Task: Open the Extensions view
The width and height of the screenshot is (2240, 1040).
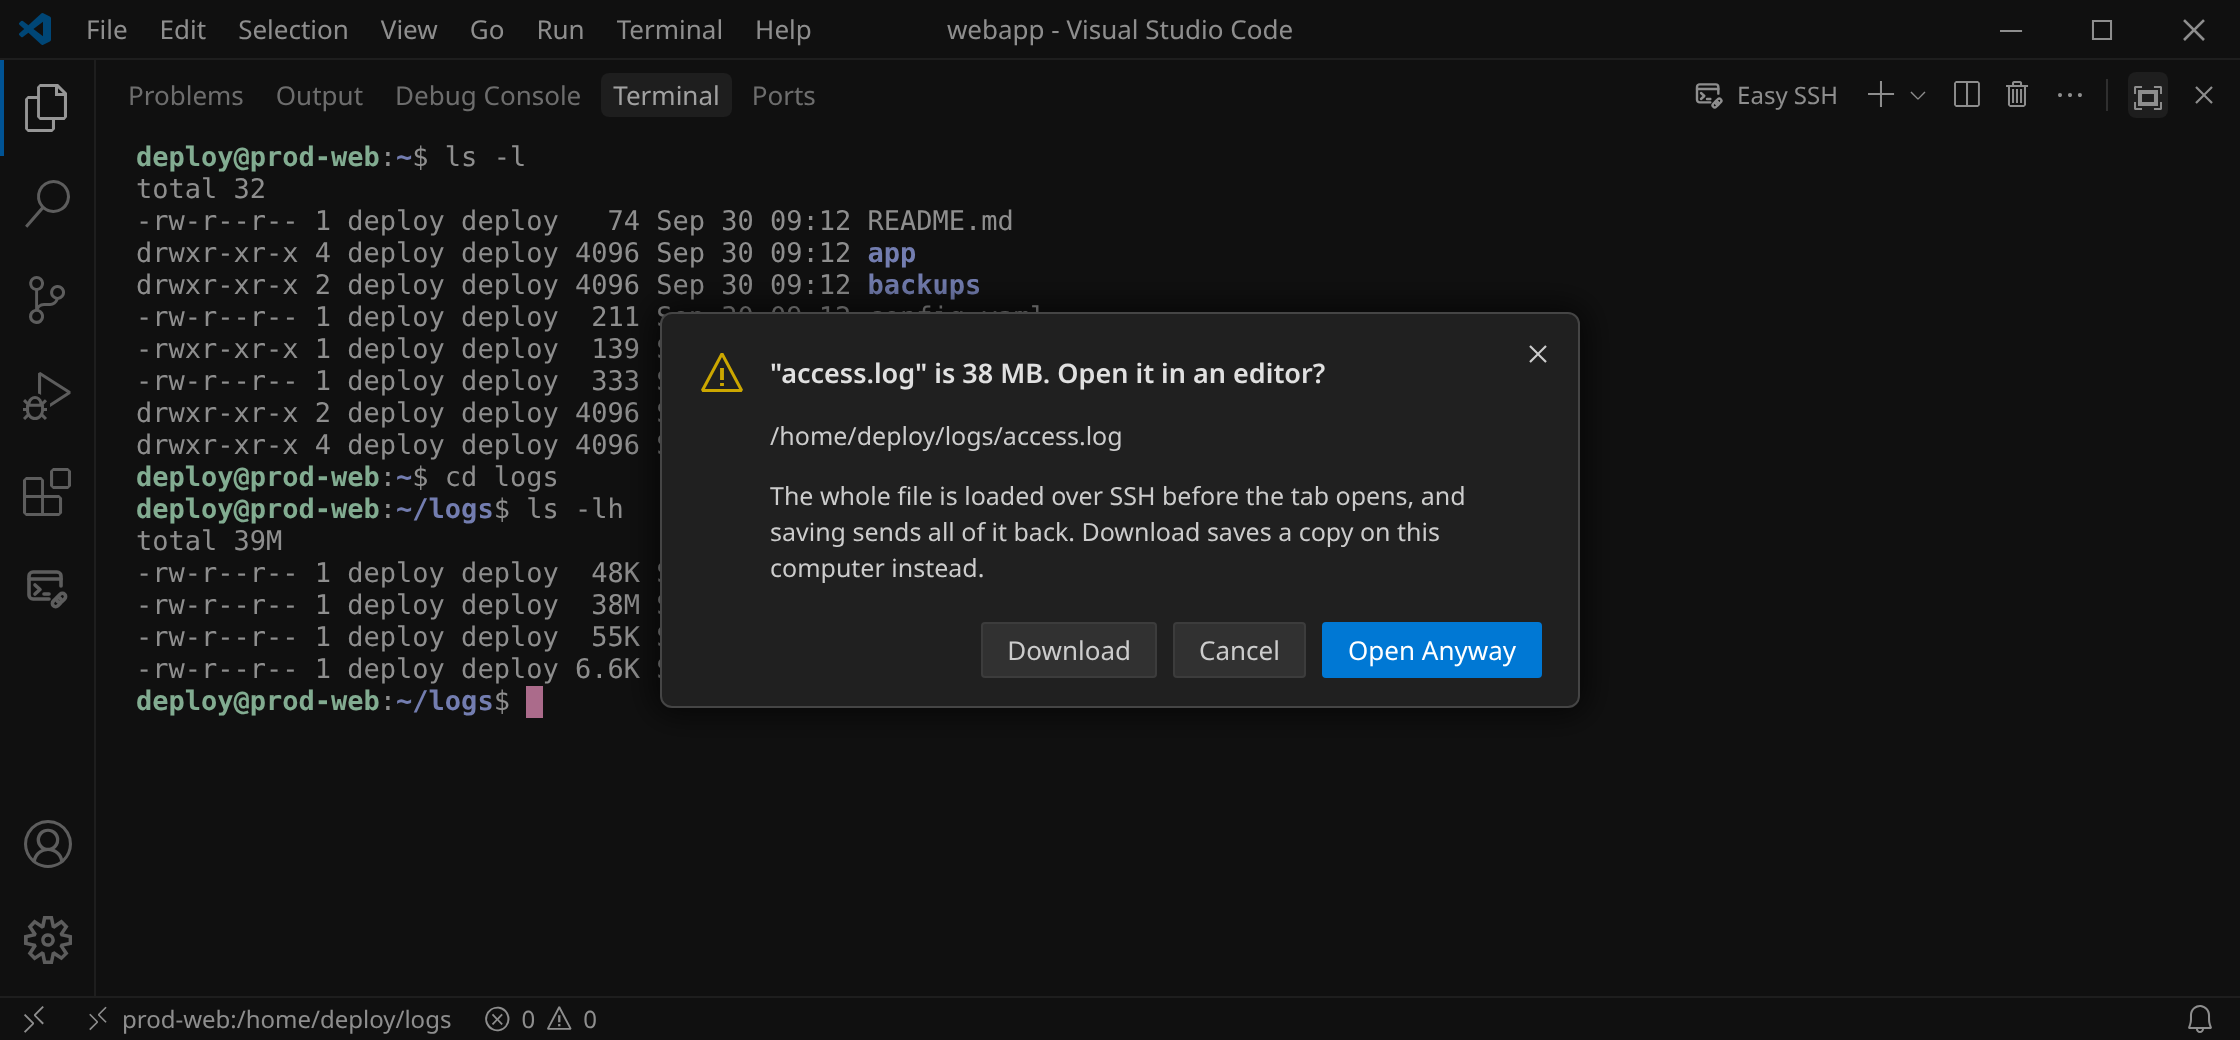Action: tap(47, 492)
